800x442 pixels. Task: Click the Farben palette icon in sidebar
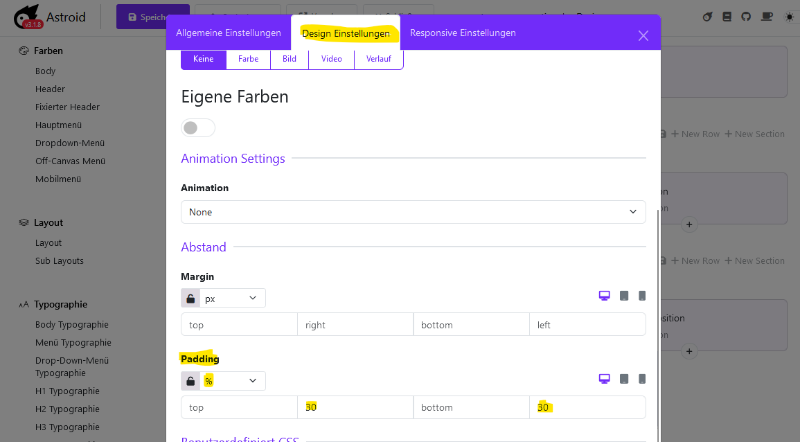click(x=23, y=51)
